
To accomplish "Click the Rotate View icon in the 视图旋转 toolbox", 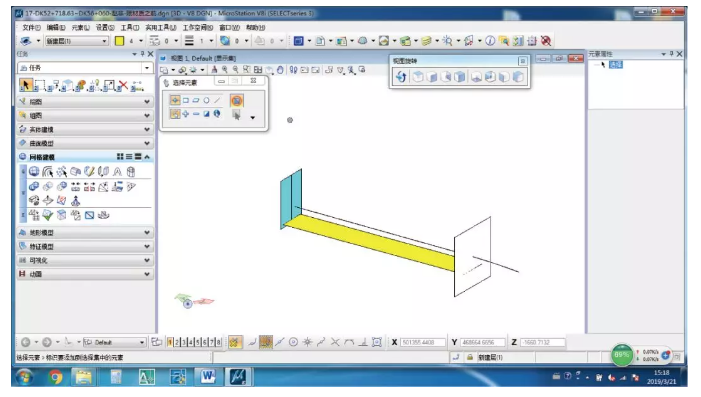I will (x=401, y=77).
